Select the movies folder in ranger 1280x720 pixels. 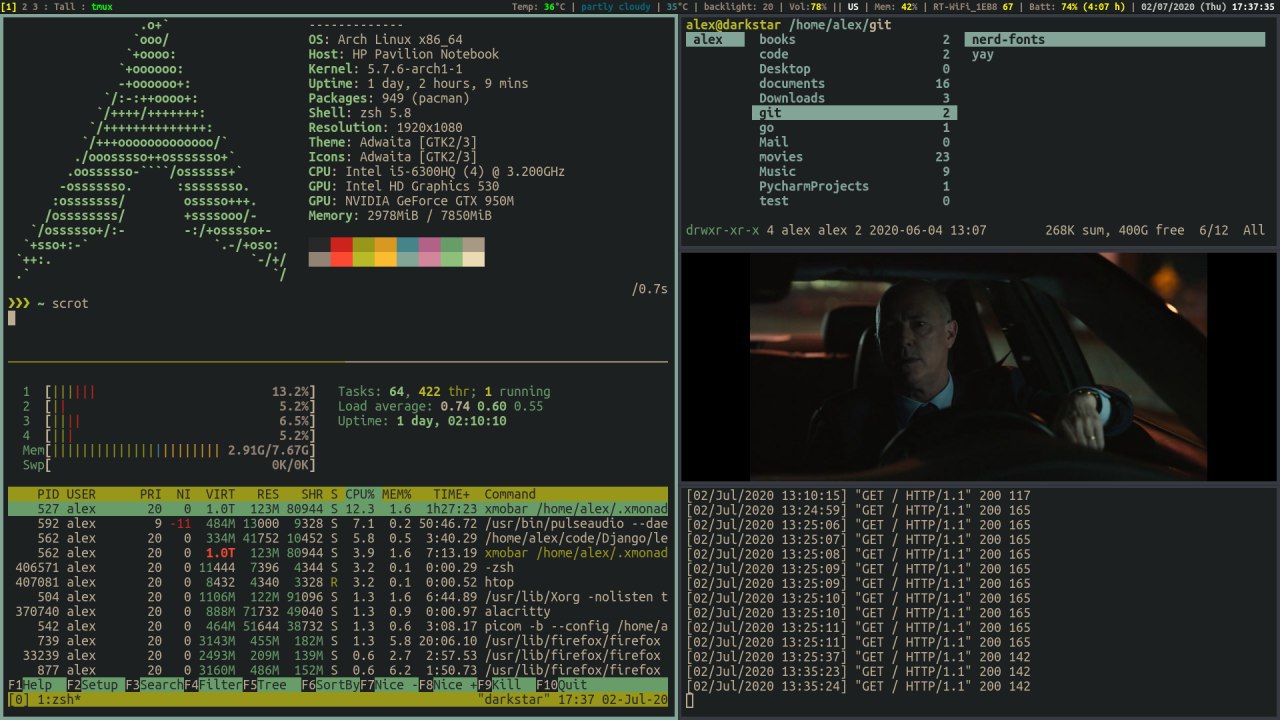coord(854,157)
